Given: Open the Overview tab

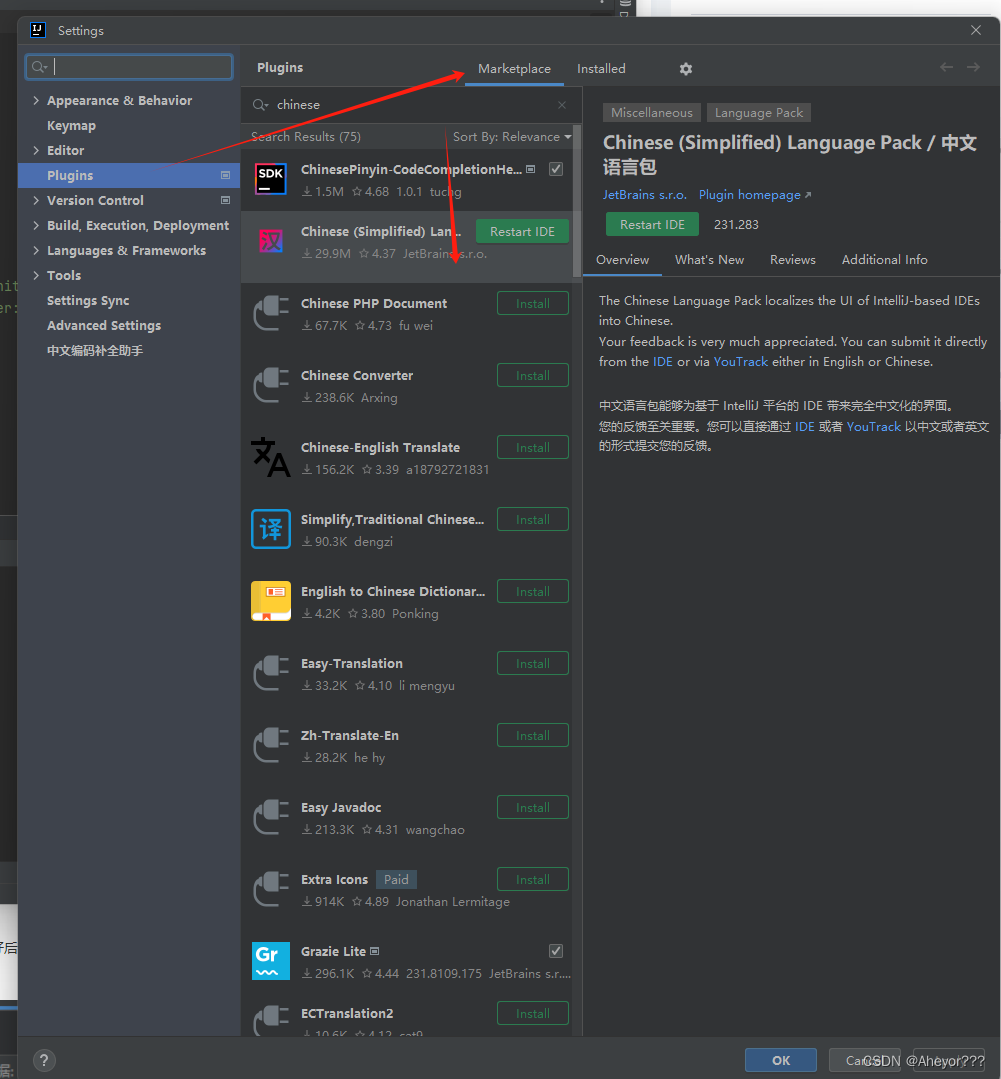Looking at the screenshot, I should [x=622, y=259].
